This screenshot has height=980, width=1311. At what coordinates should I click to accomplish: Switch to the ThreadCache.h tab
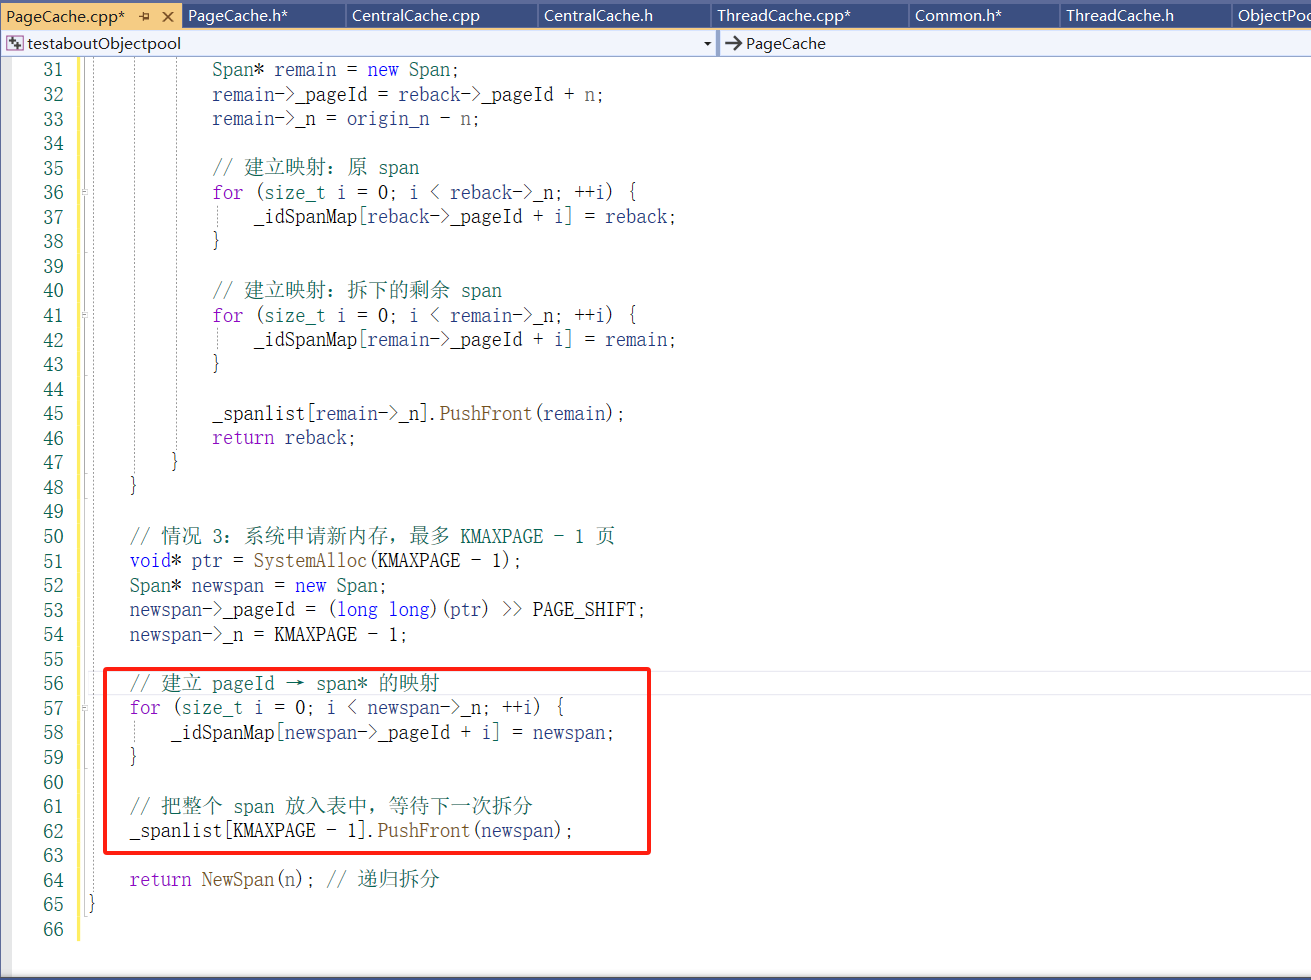(x=1120, y=15)
